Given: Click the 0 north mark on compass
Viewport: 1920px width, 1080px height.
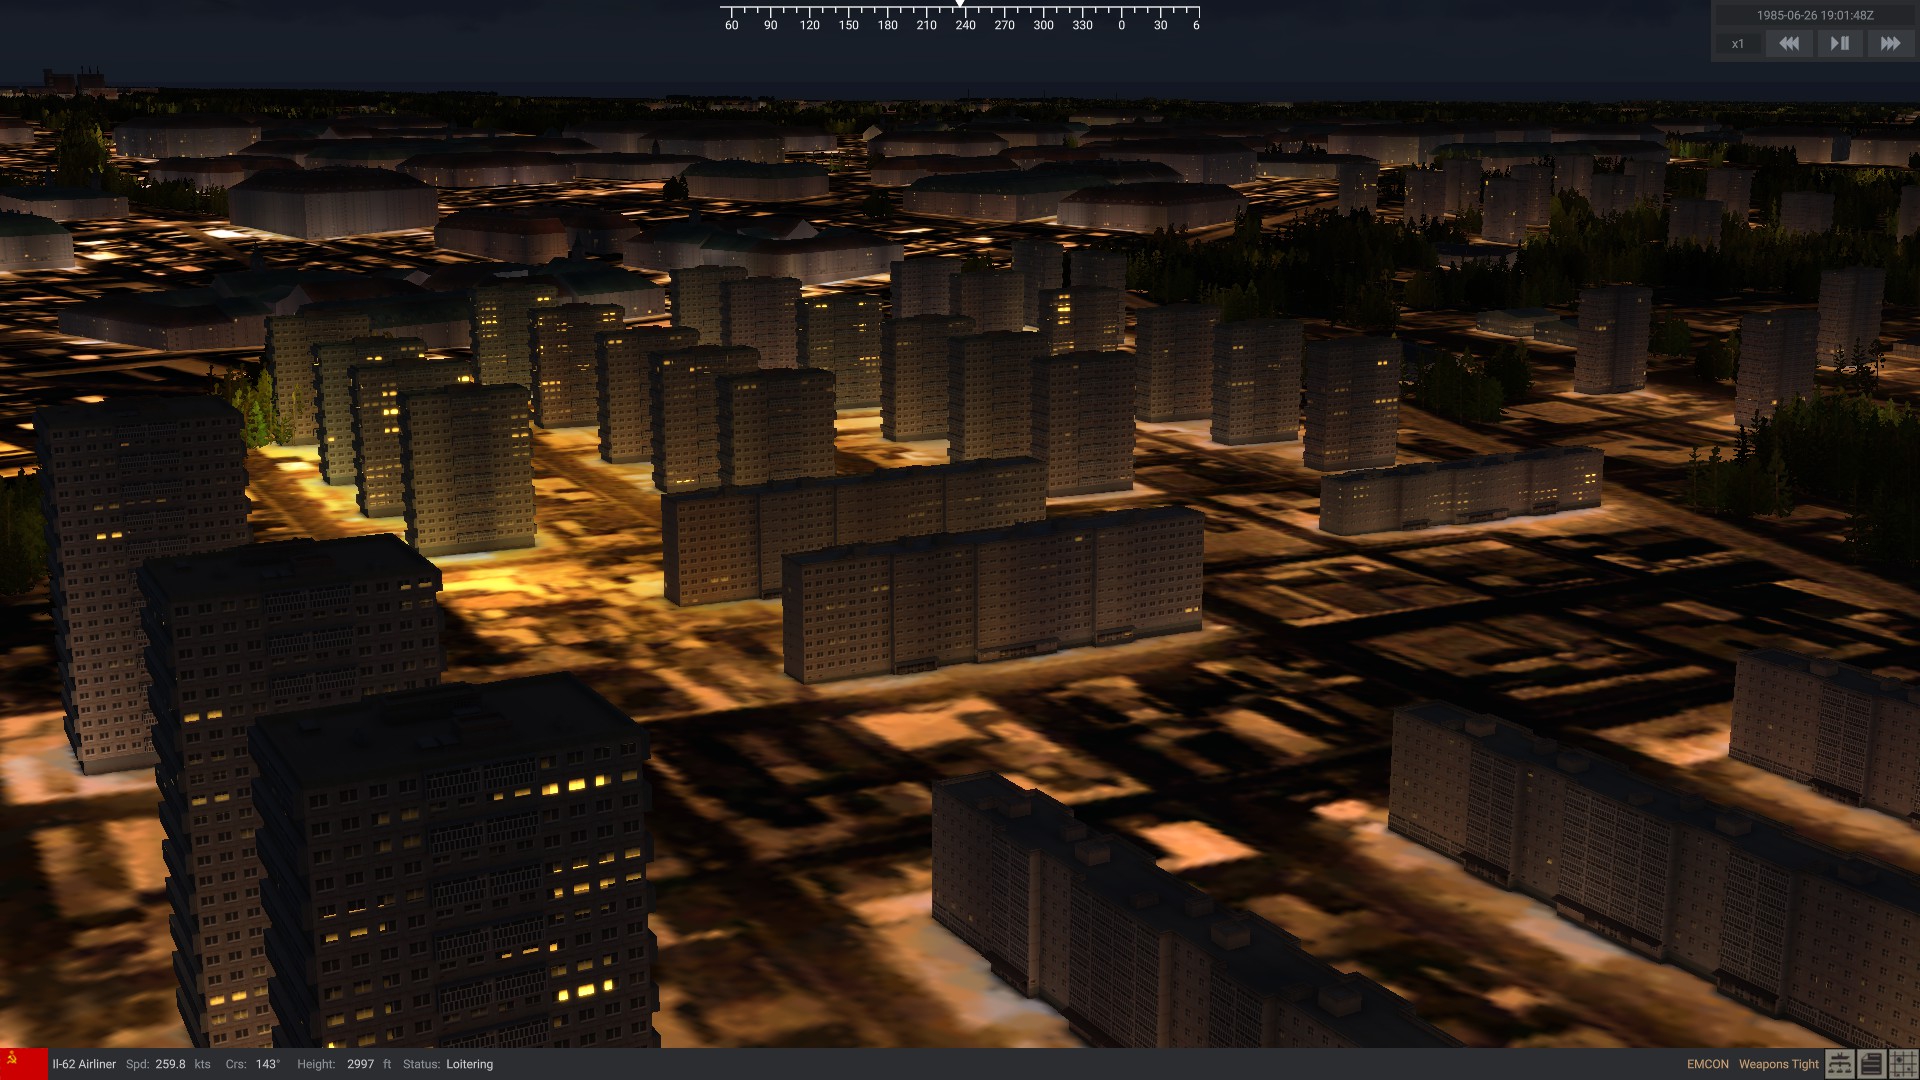Looking at the screenshot, I should 1121,25.
